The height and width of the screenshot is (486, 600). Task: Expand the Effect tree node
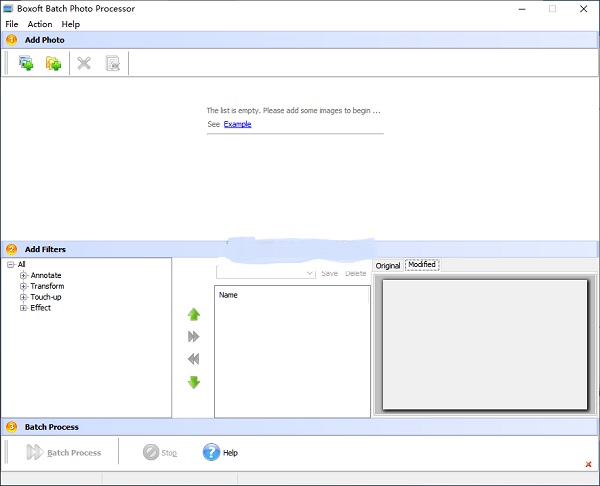tap(23, 308)
